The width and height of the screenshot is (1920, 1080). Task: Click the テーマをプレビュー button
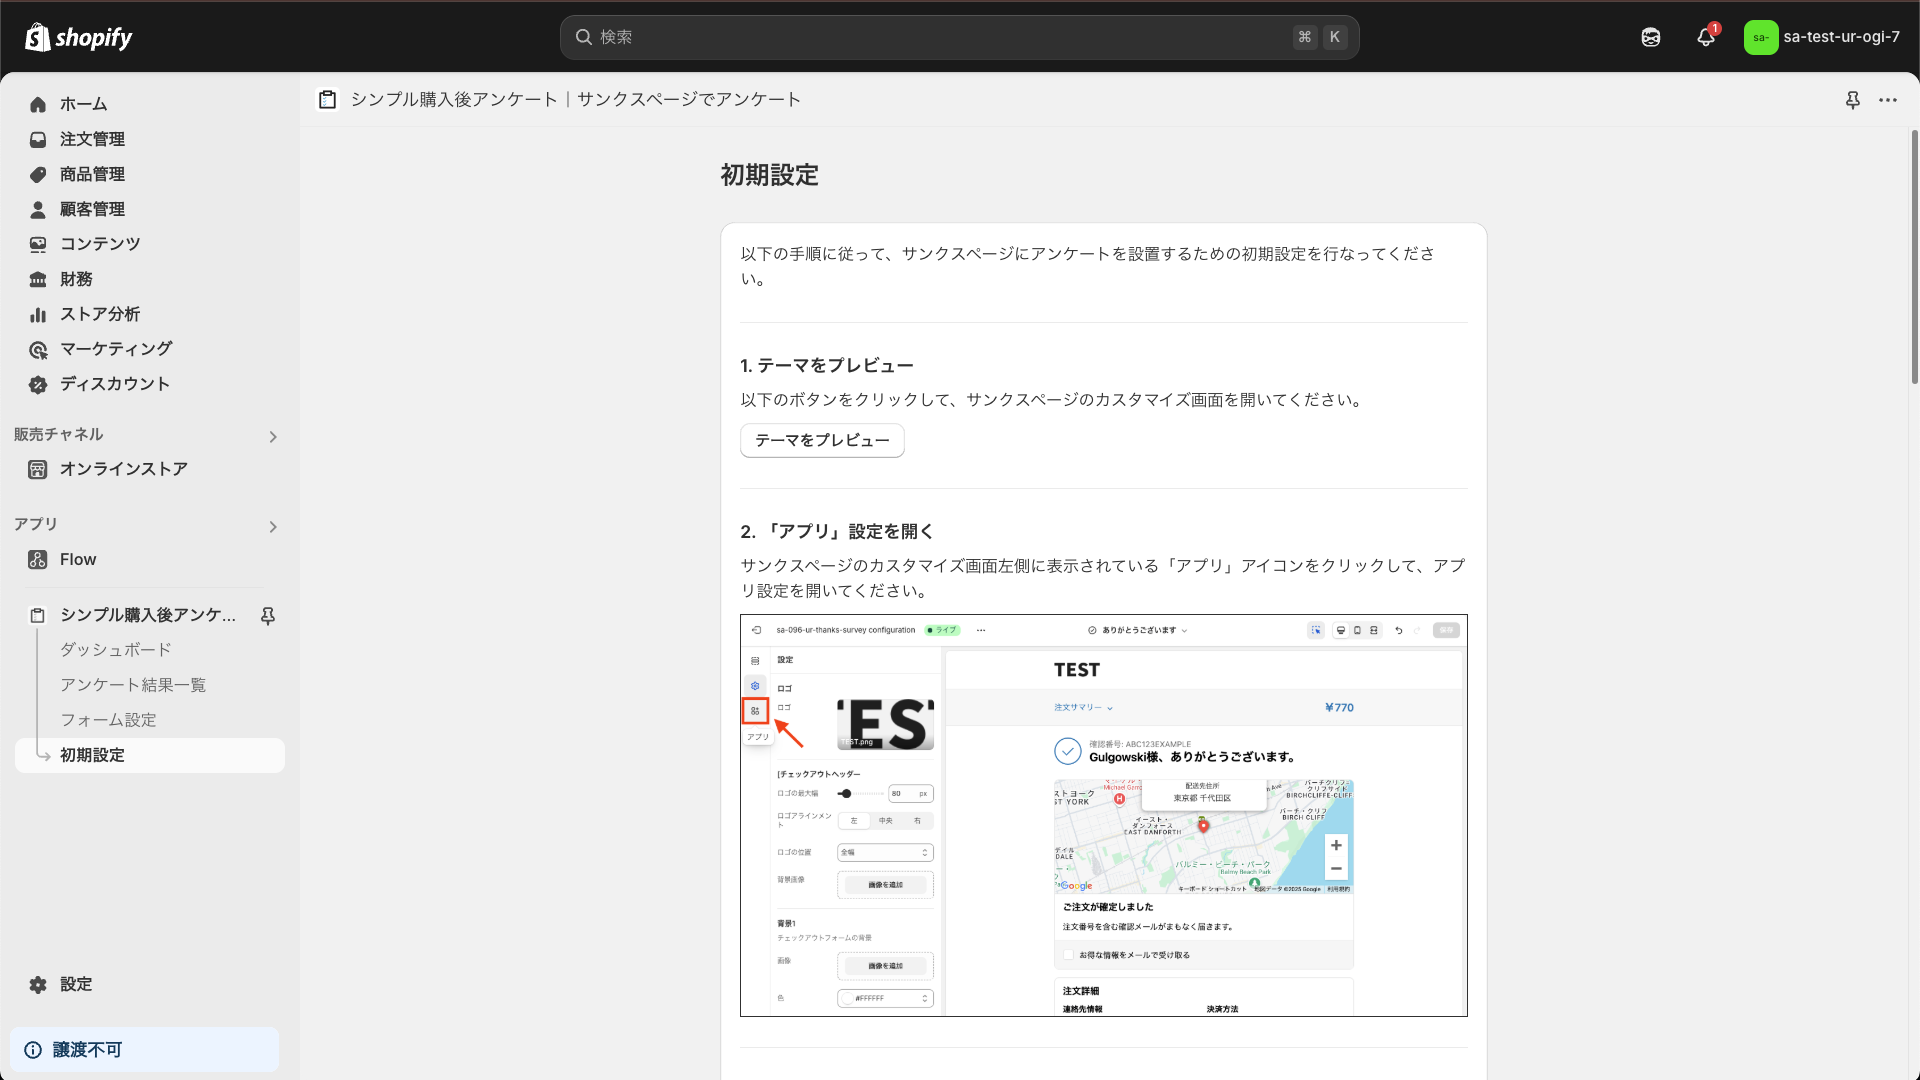point(821,440)
